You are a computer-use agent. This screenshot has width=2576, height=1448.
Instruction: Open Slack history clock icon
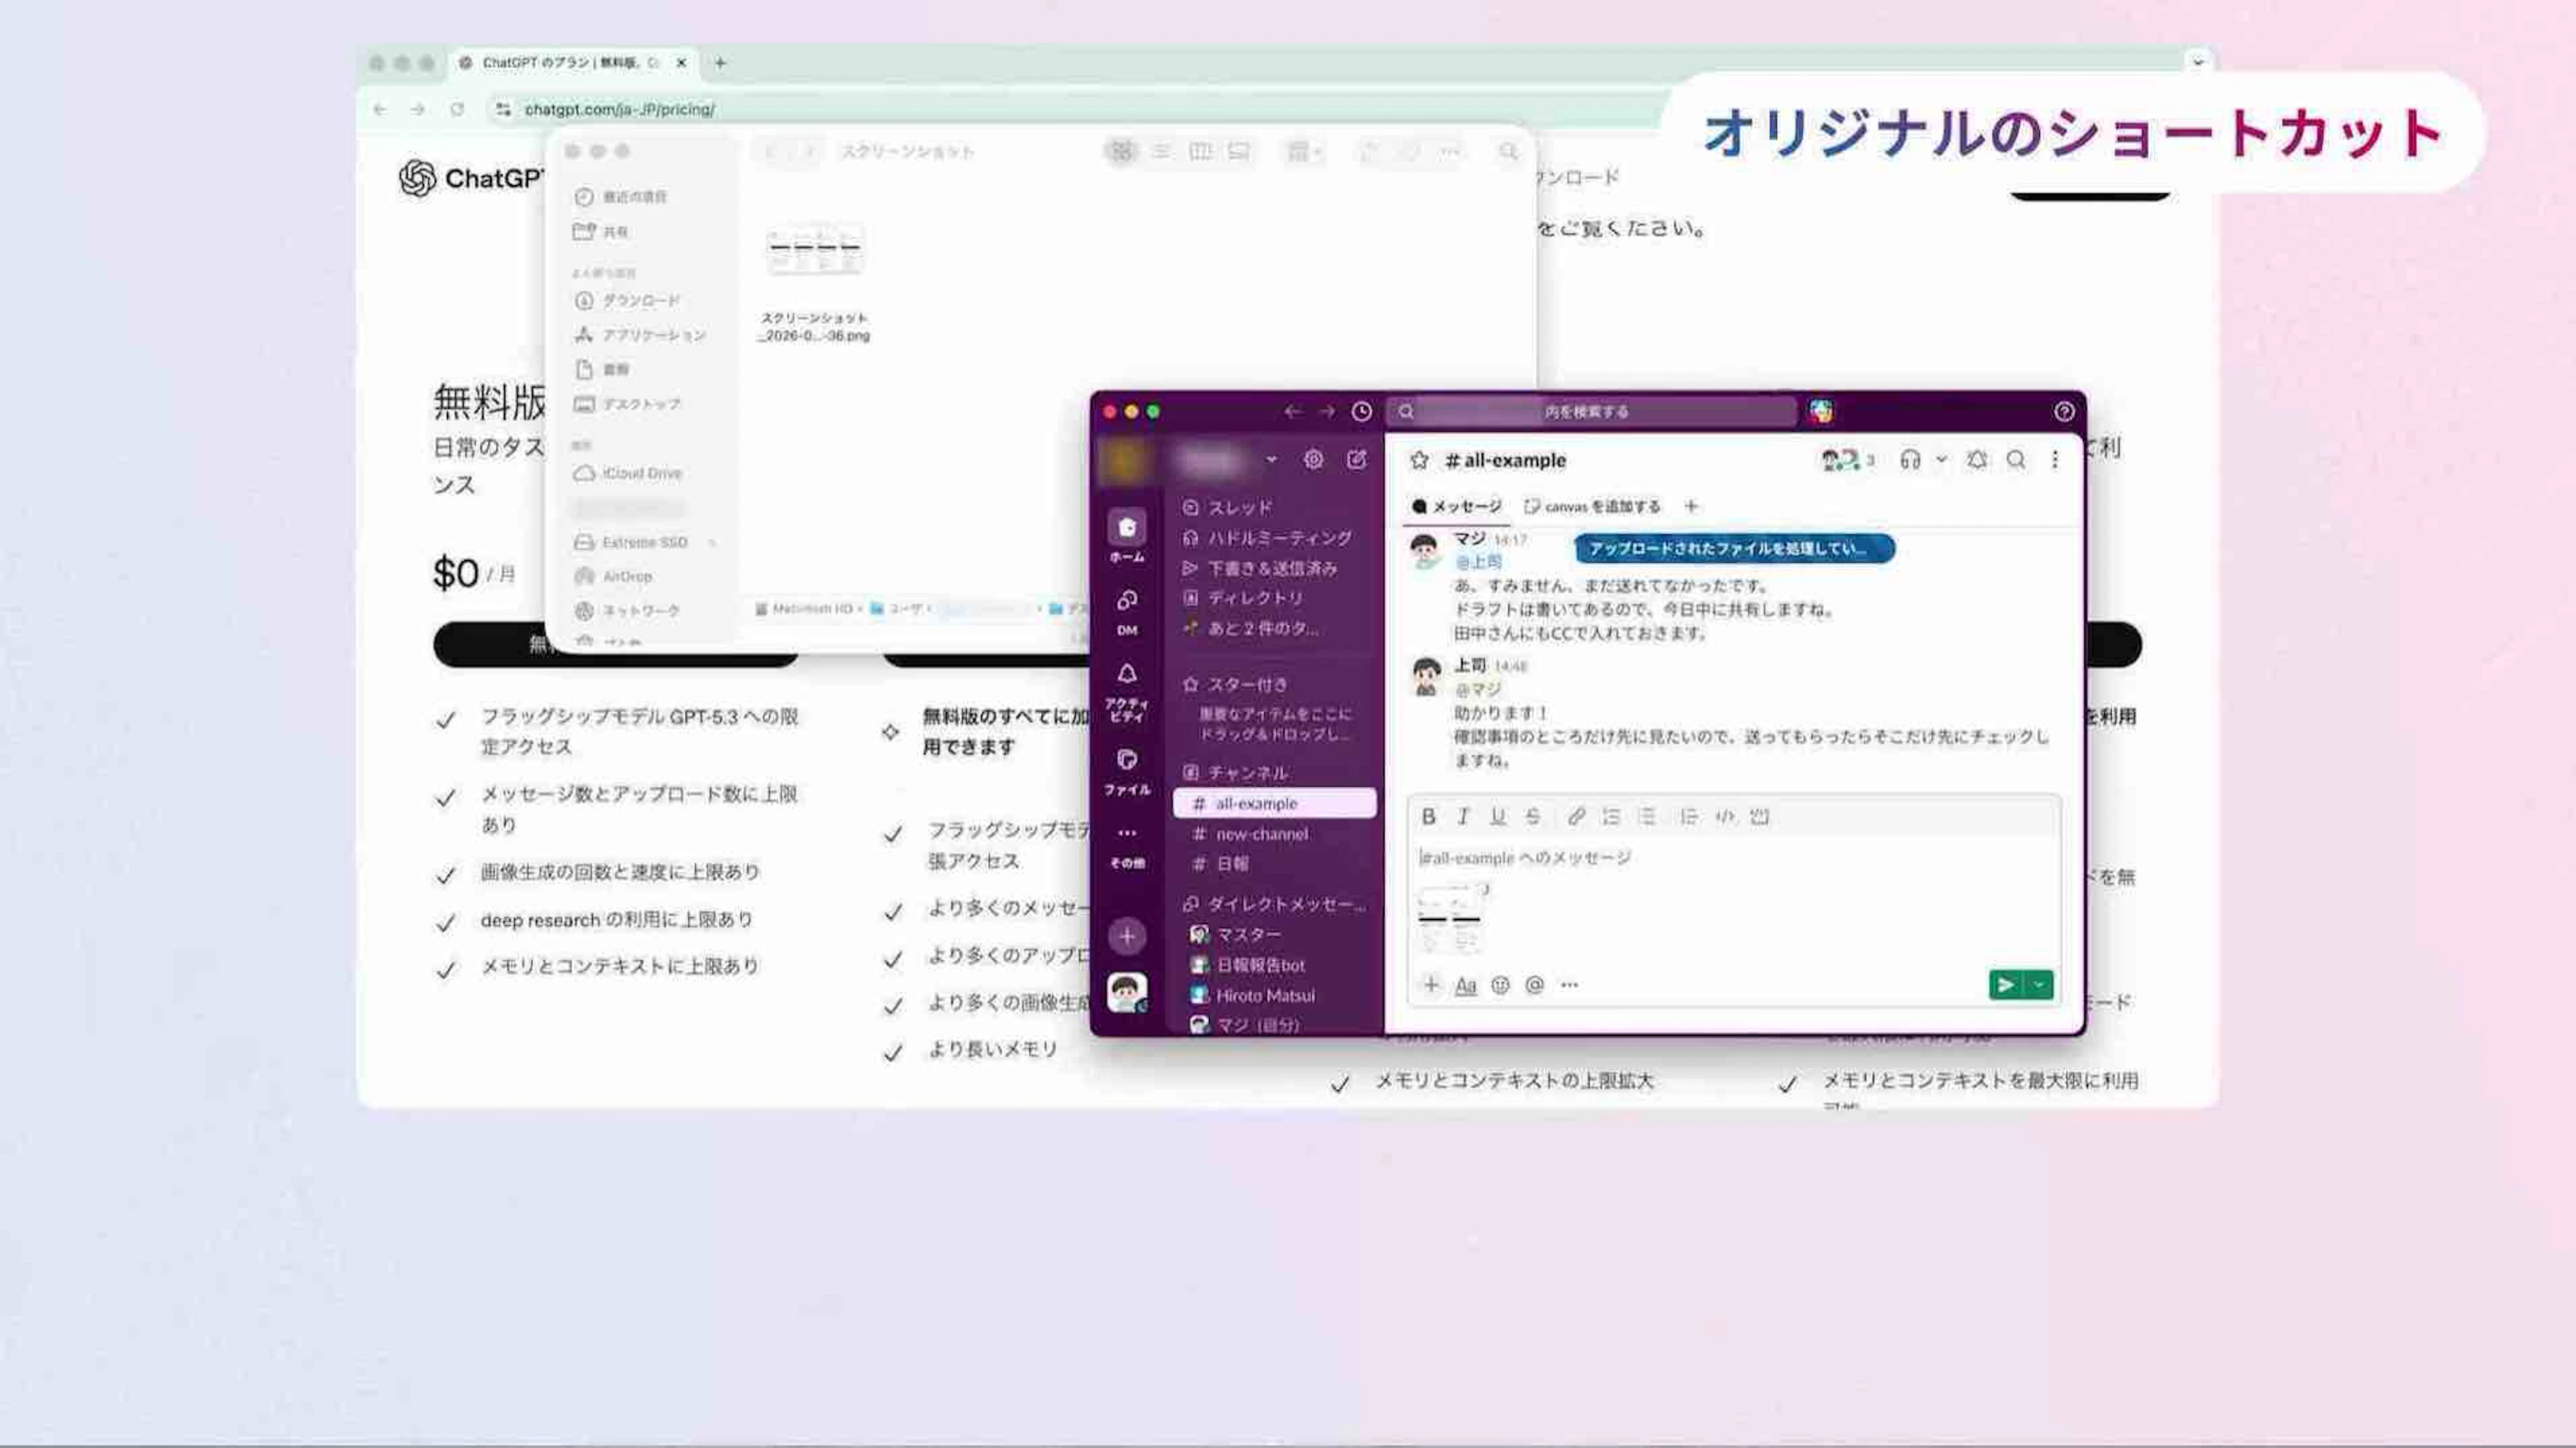pyautogui.click(x=1361, y=411)
